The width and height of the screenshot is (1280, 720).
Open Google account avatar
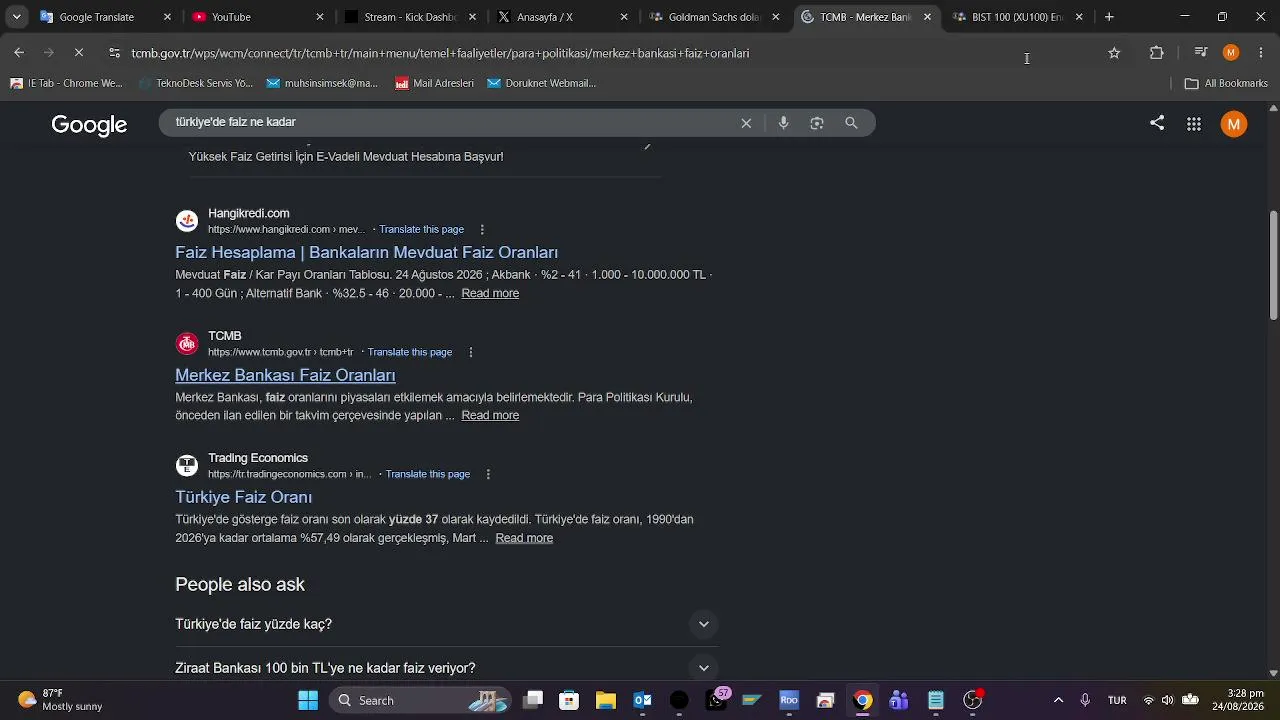(1234, 124)
